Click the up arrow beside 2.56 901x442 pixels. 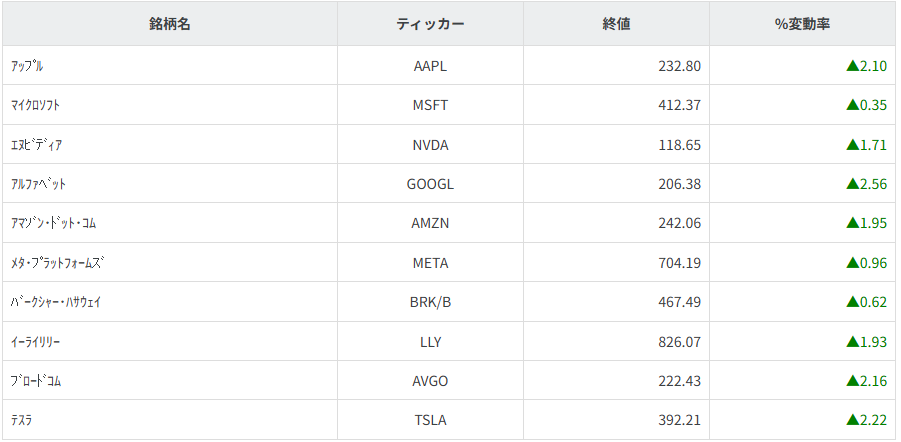tap(852, 184)
